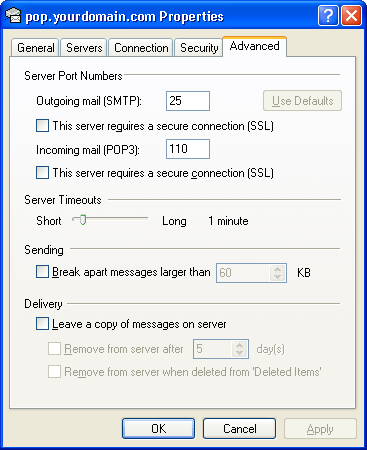Open the Servers tab
This screenshot has height=450, width=367.
(84, 48)
